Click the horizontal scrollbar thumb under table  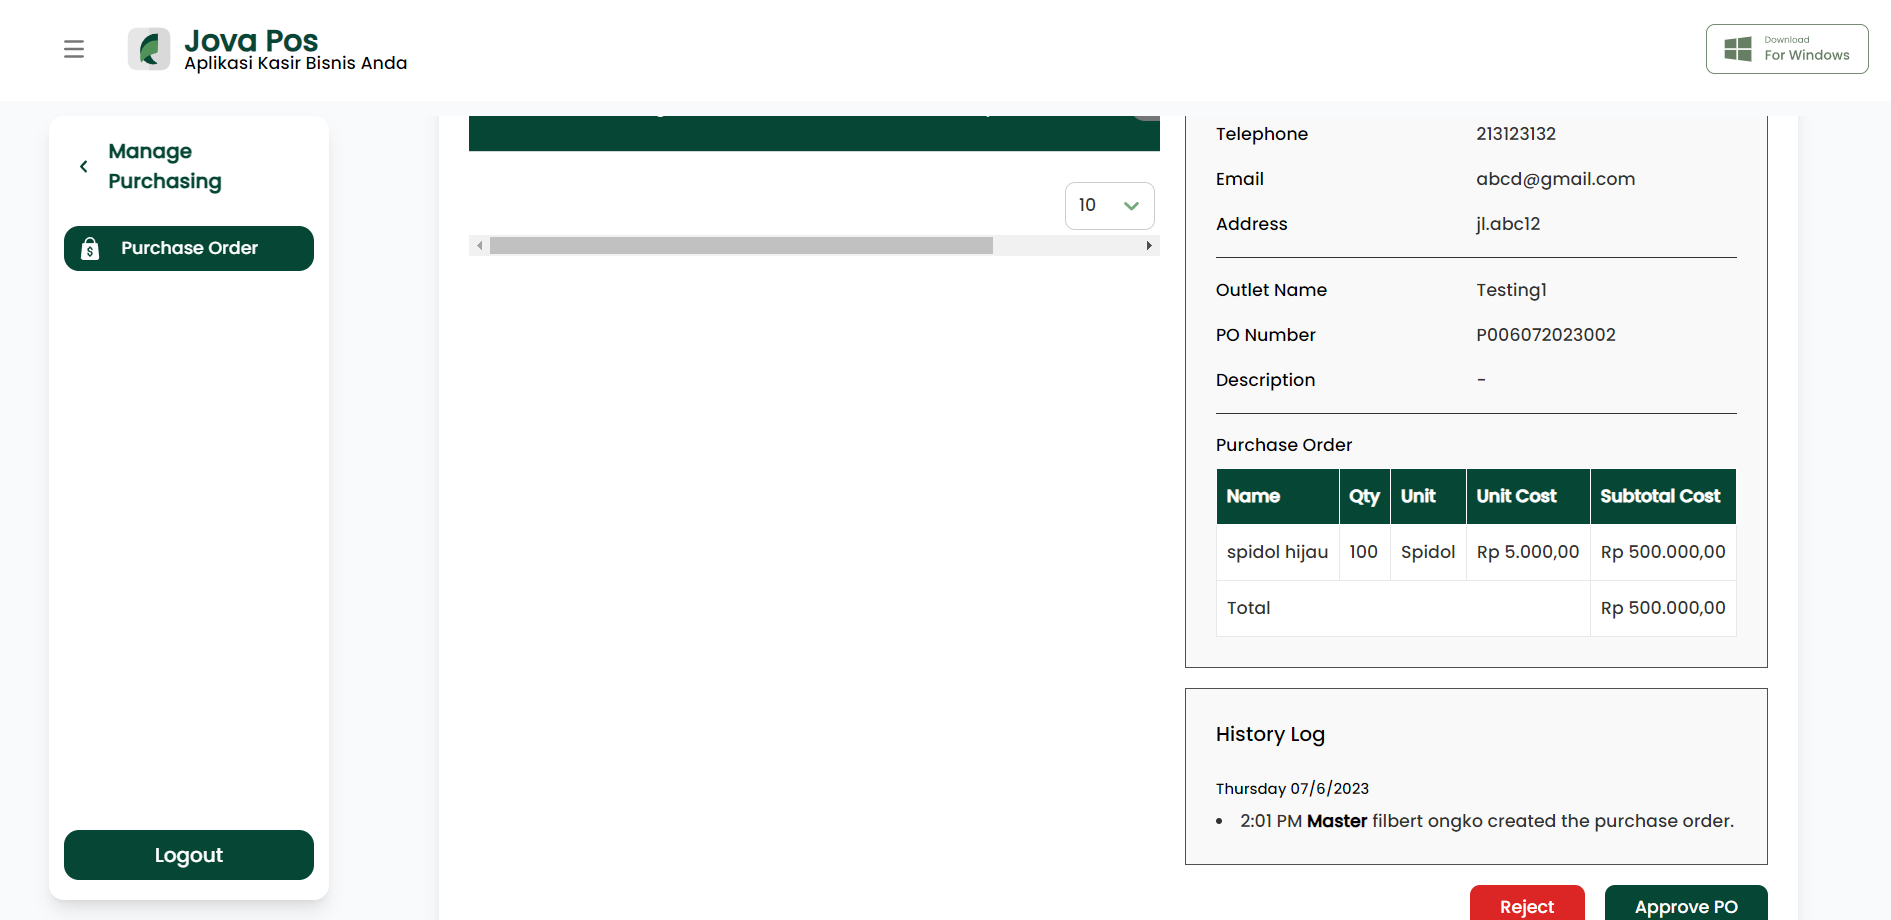(x=741, y=246)
